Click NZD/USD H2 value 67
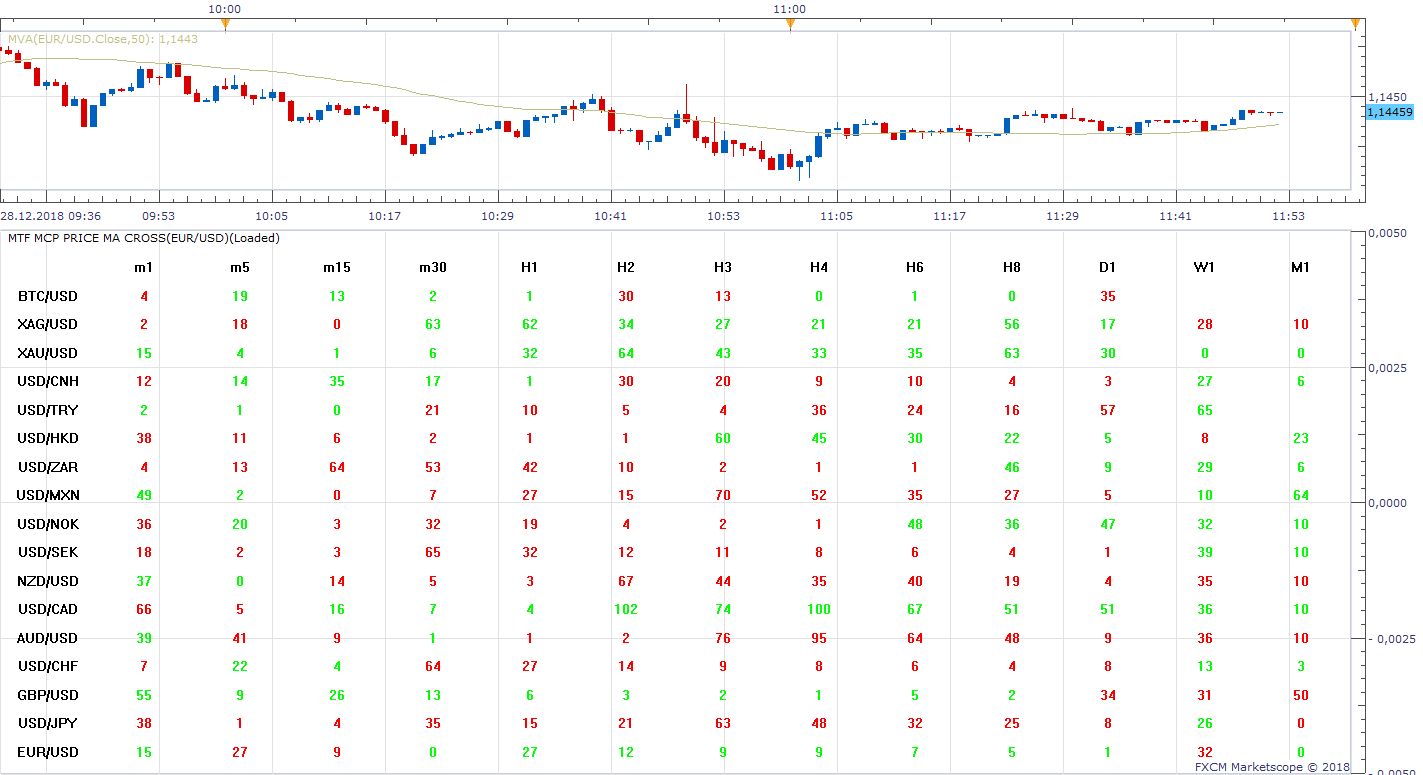Viewport: 1423px width, 775px height. click(626, 581)
